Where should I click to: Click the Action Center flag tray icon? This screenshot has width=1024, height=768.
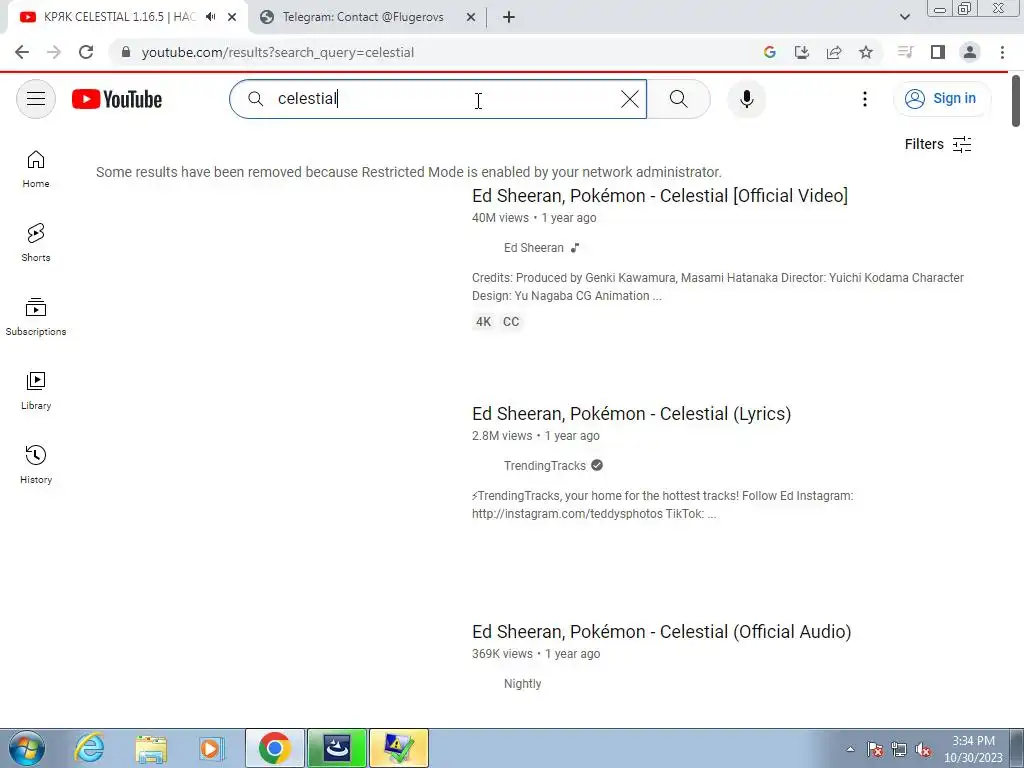[x=875, y=749]
